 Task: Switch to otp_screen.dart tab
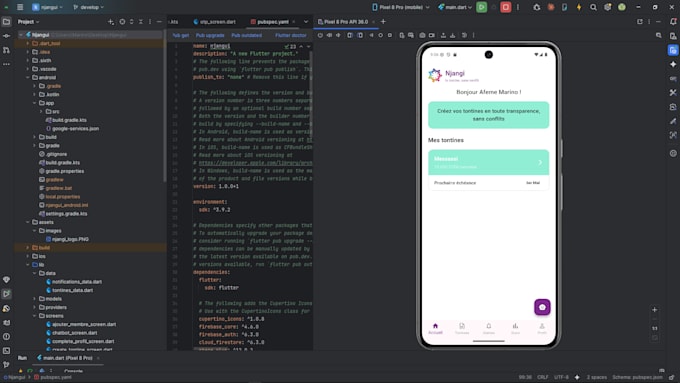[215, 22]
